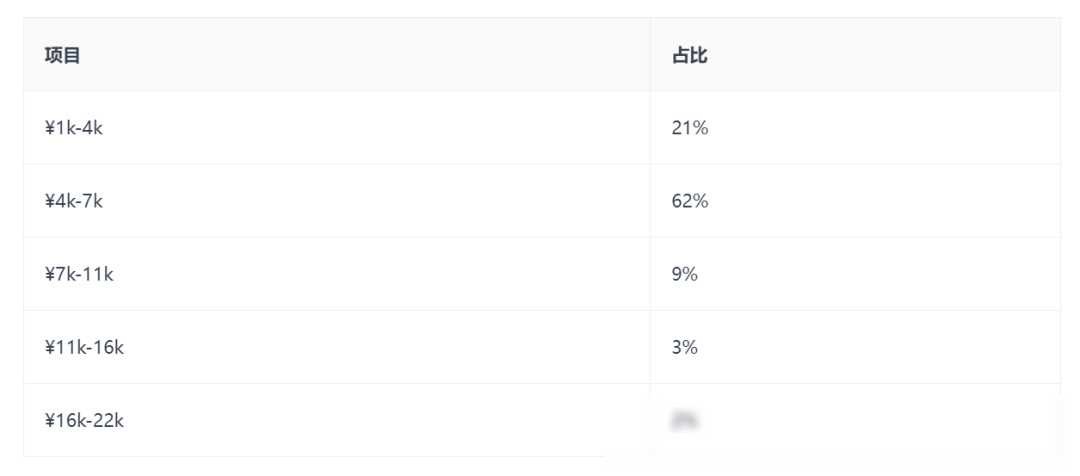Select the ¥16k-22k cell

pos(338,420)
